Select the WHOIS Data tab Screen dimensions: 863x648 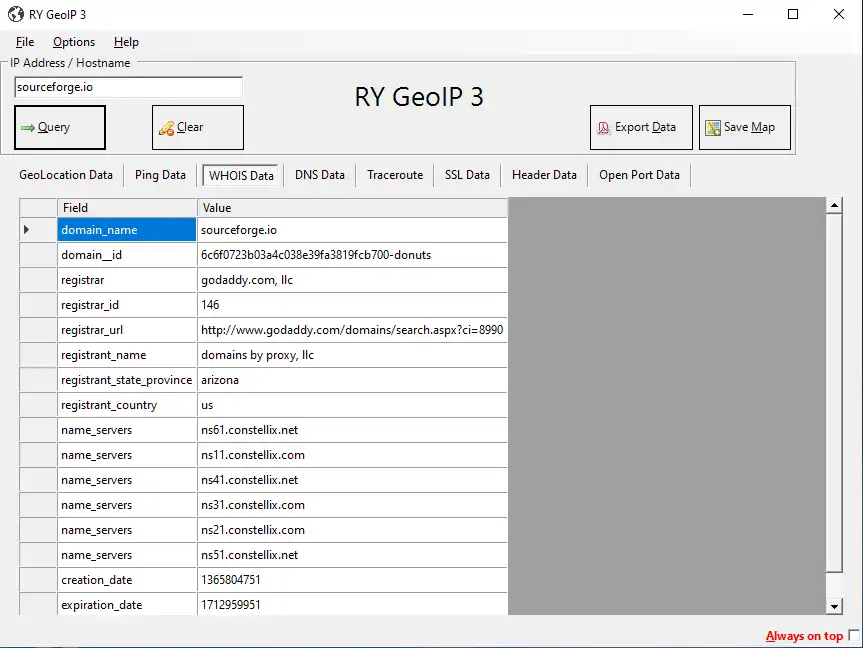[x=241, y=176]
